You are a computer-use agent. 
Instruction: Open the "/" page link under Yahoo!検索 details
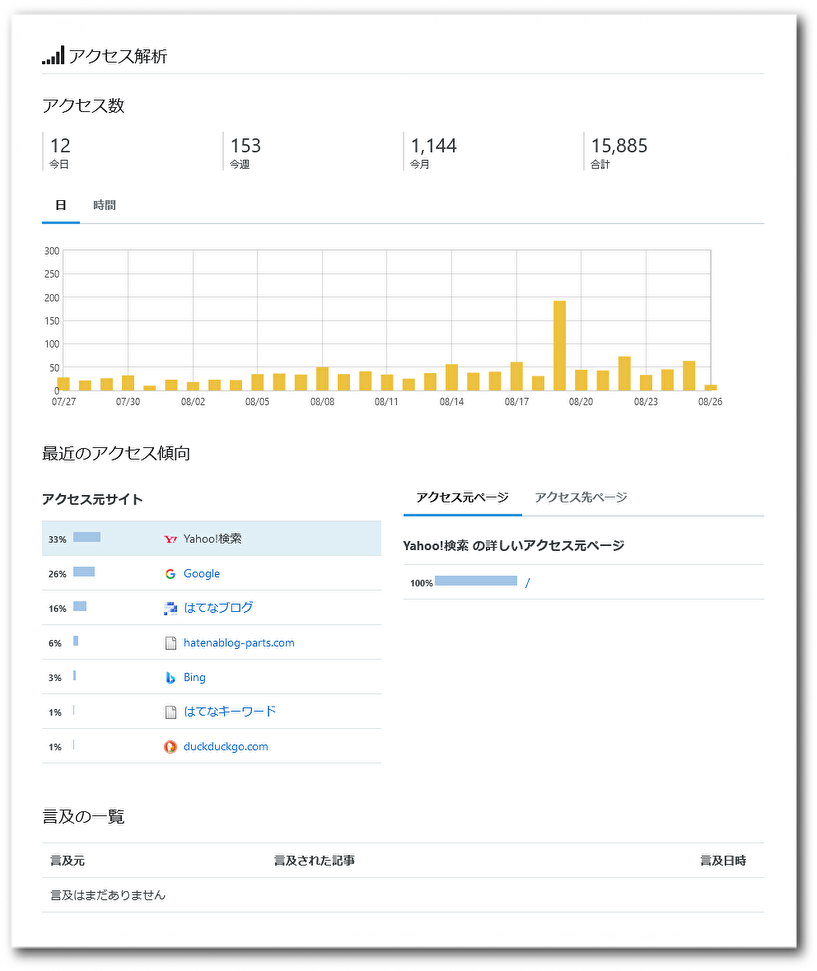[x=527, y=580]
